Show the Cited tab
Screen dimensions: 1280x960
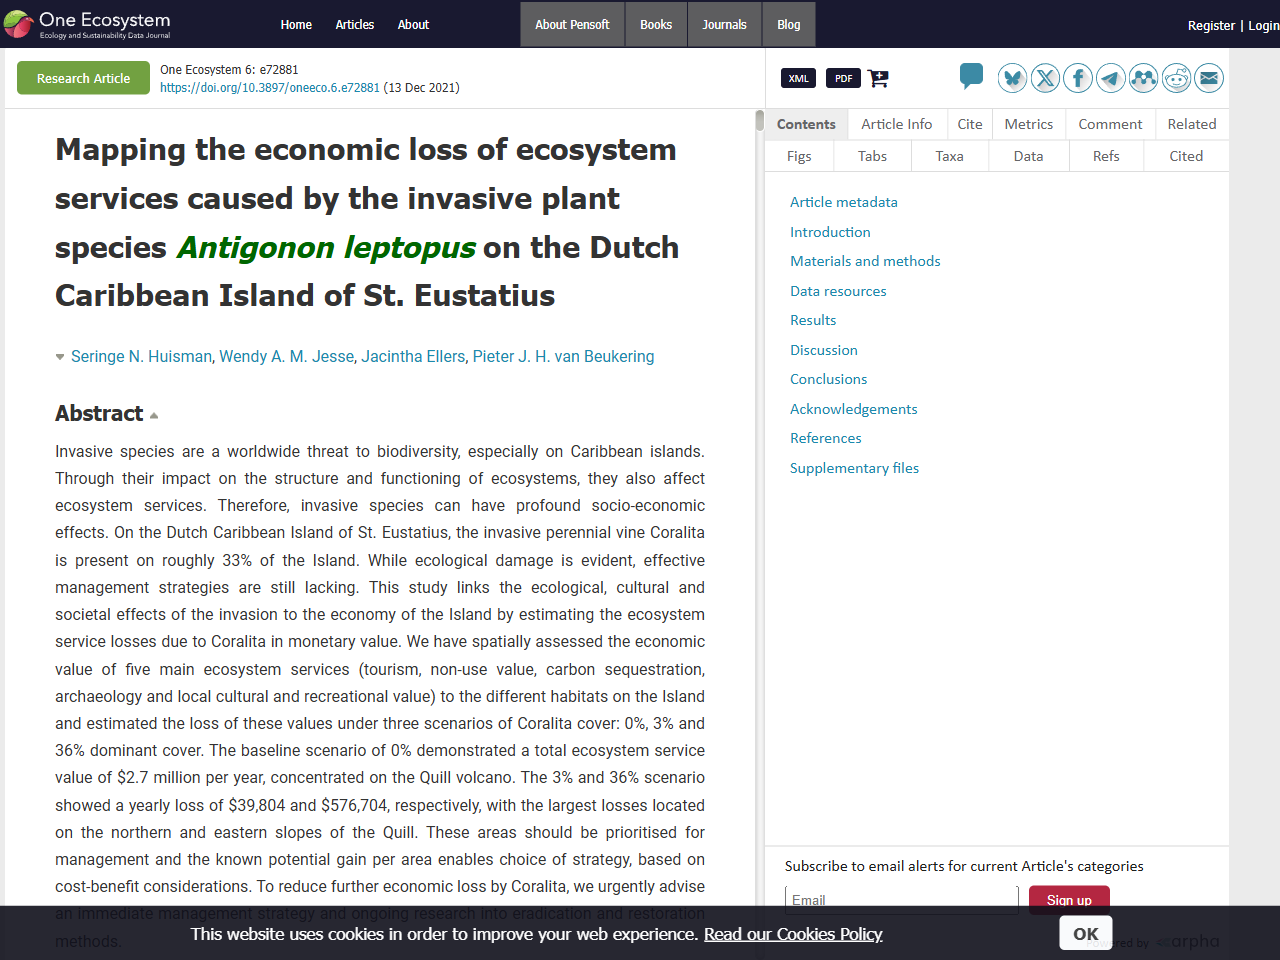tap(1186, 156)
